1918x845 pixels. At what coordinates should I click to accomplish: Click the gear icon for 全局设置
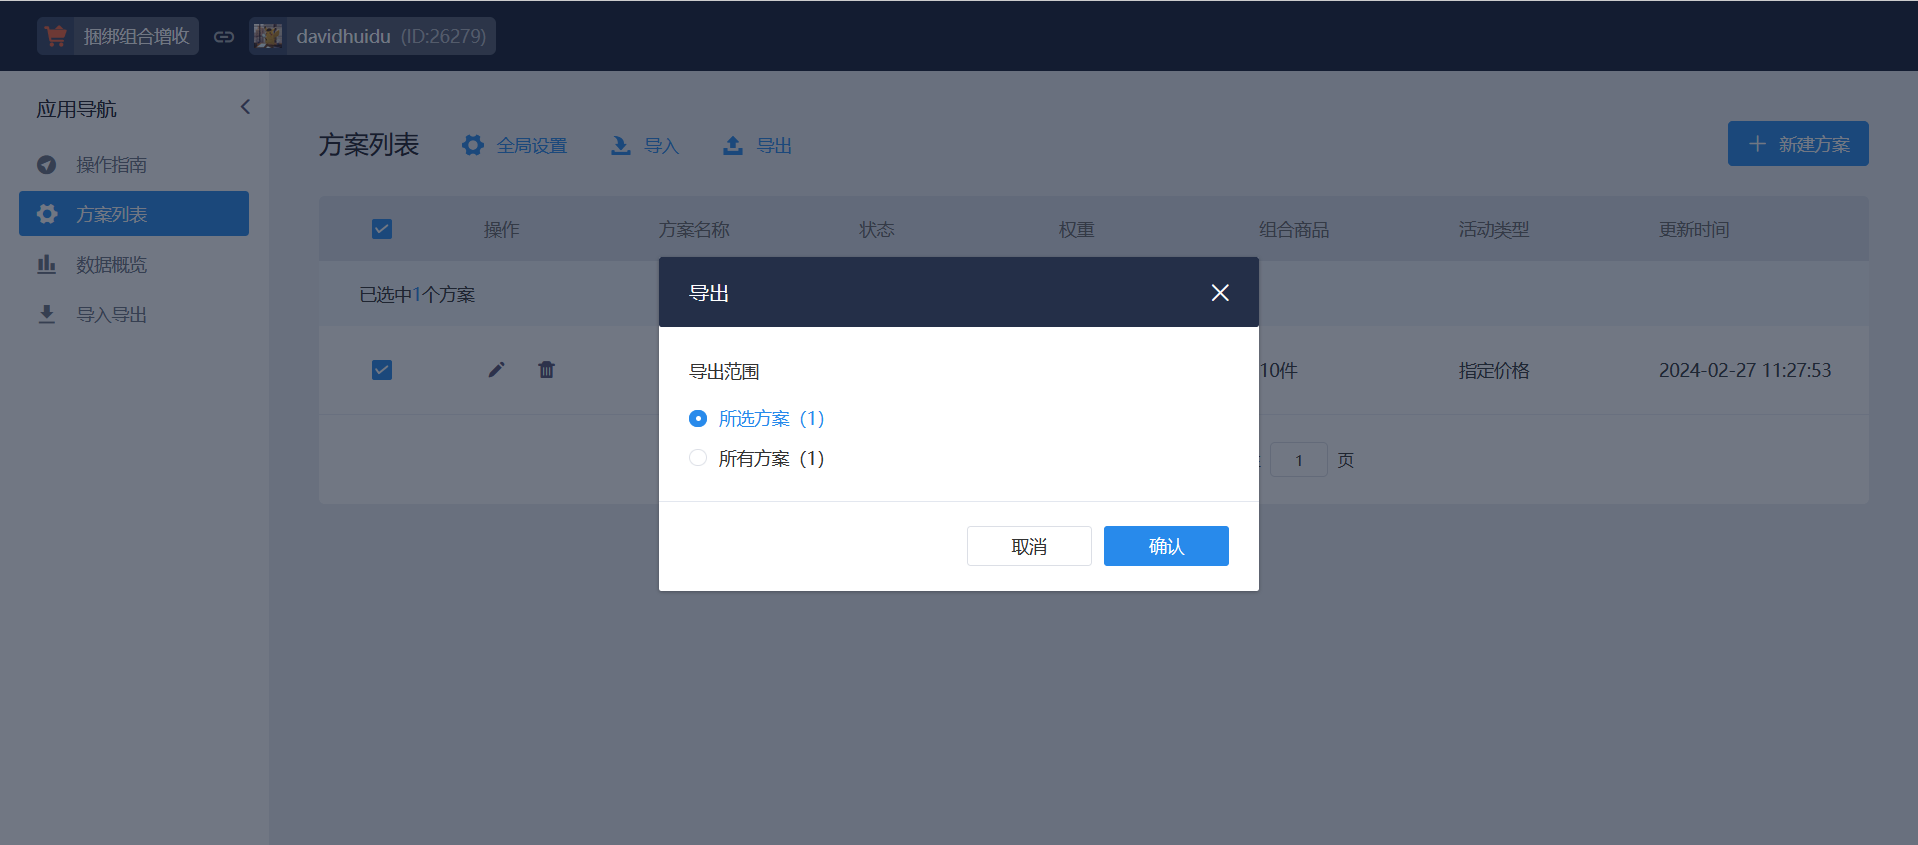pyautogui.click(x=473, y=145)
